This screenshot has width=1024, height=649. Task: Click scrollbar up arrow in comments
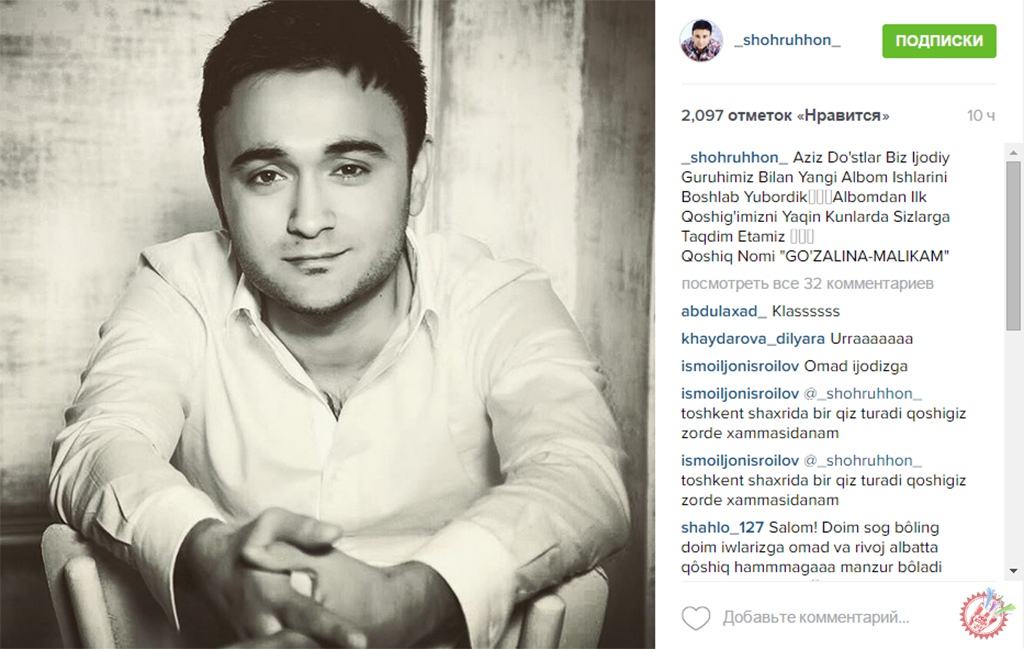[1013, 153]
